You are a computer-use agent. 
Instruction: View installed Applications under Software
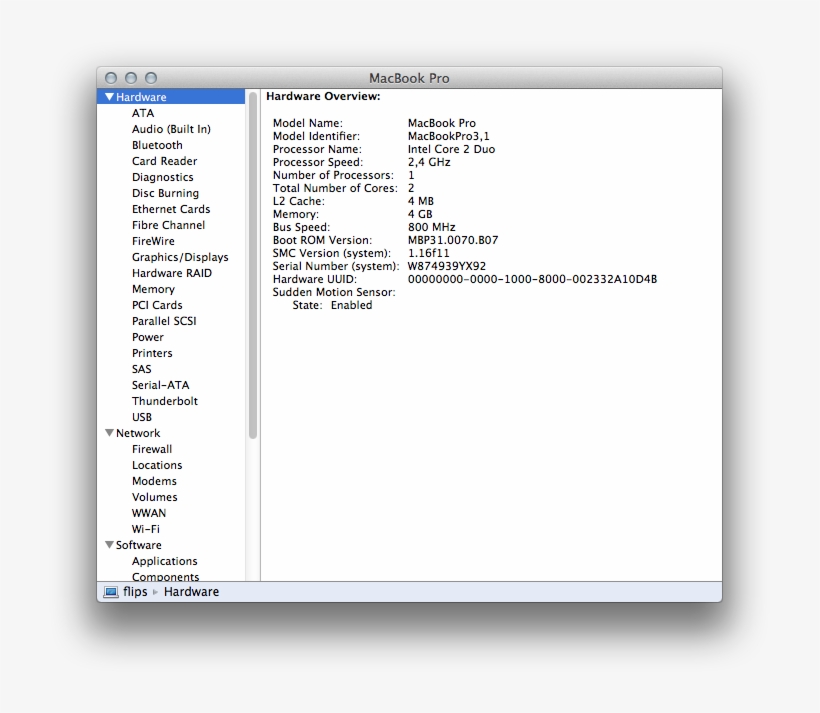pos(164,560)
